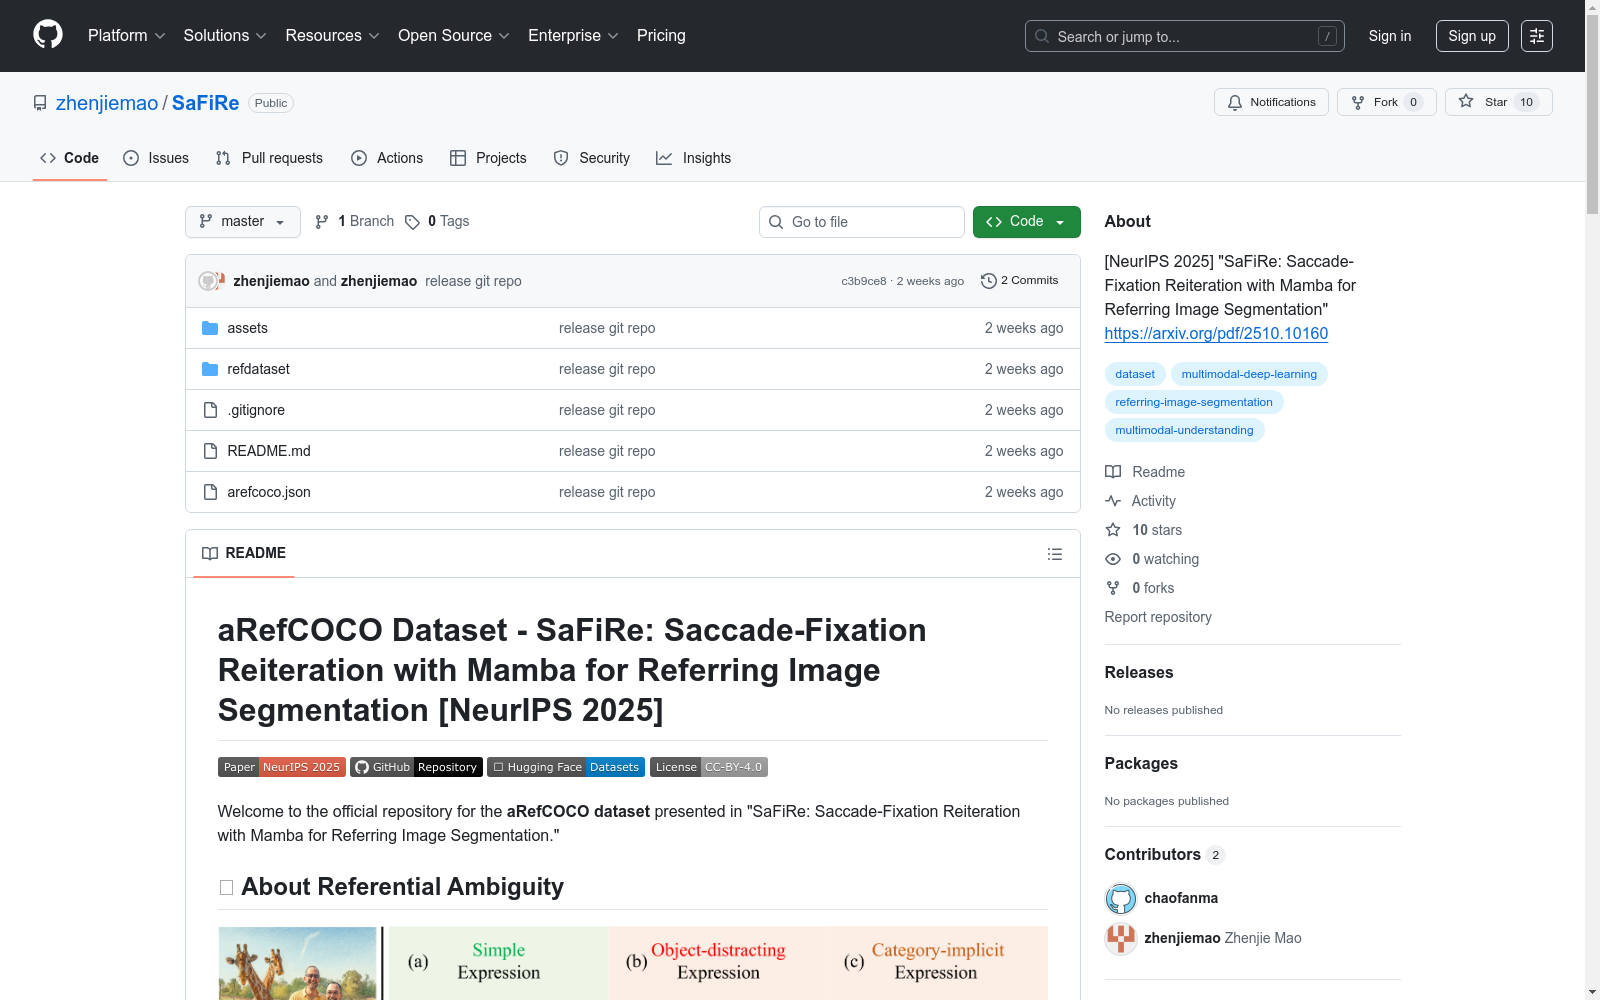Click the eye icon beside watching
The height and width of the screenshot is (1000, 1600).
coord(1113,559)
